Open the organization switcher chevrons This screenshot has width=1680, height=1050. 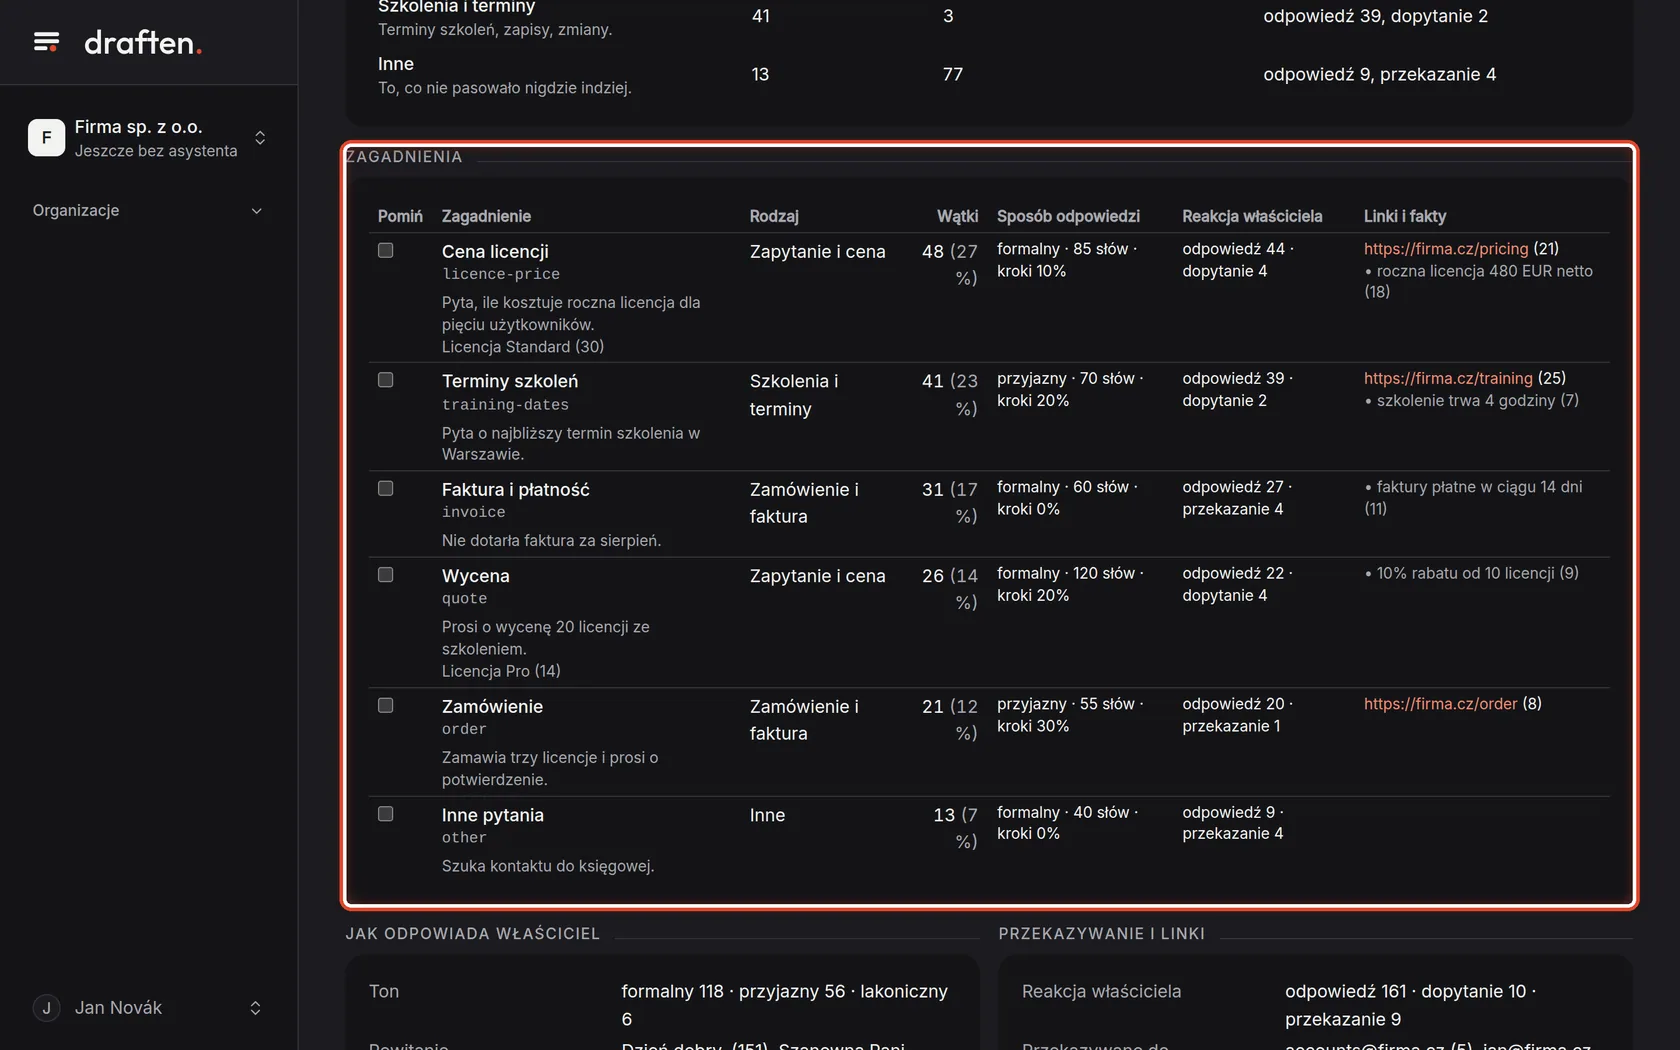pyautogui.click(x=260, y=138)
